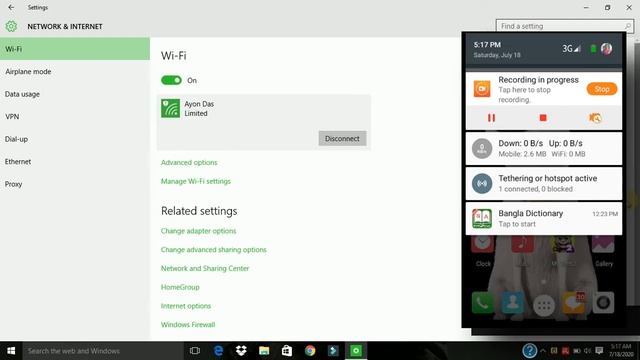Tap the network speed monitor notification icon
The image size is (640, 360).
pyautogui.click(x=482, y=148)
